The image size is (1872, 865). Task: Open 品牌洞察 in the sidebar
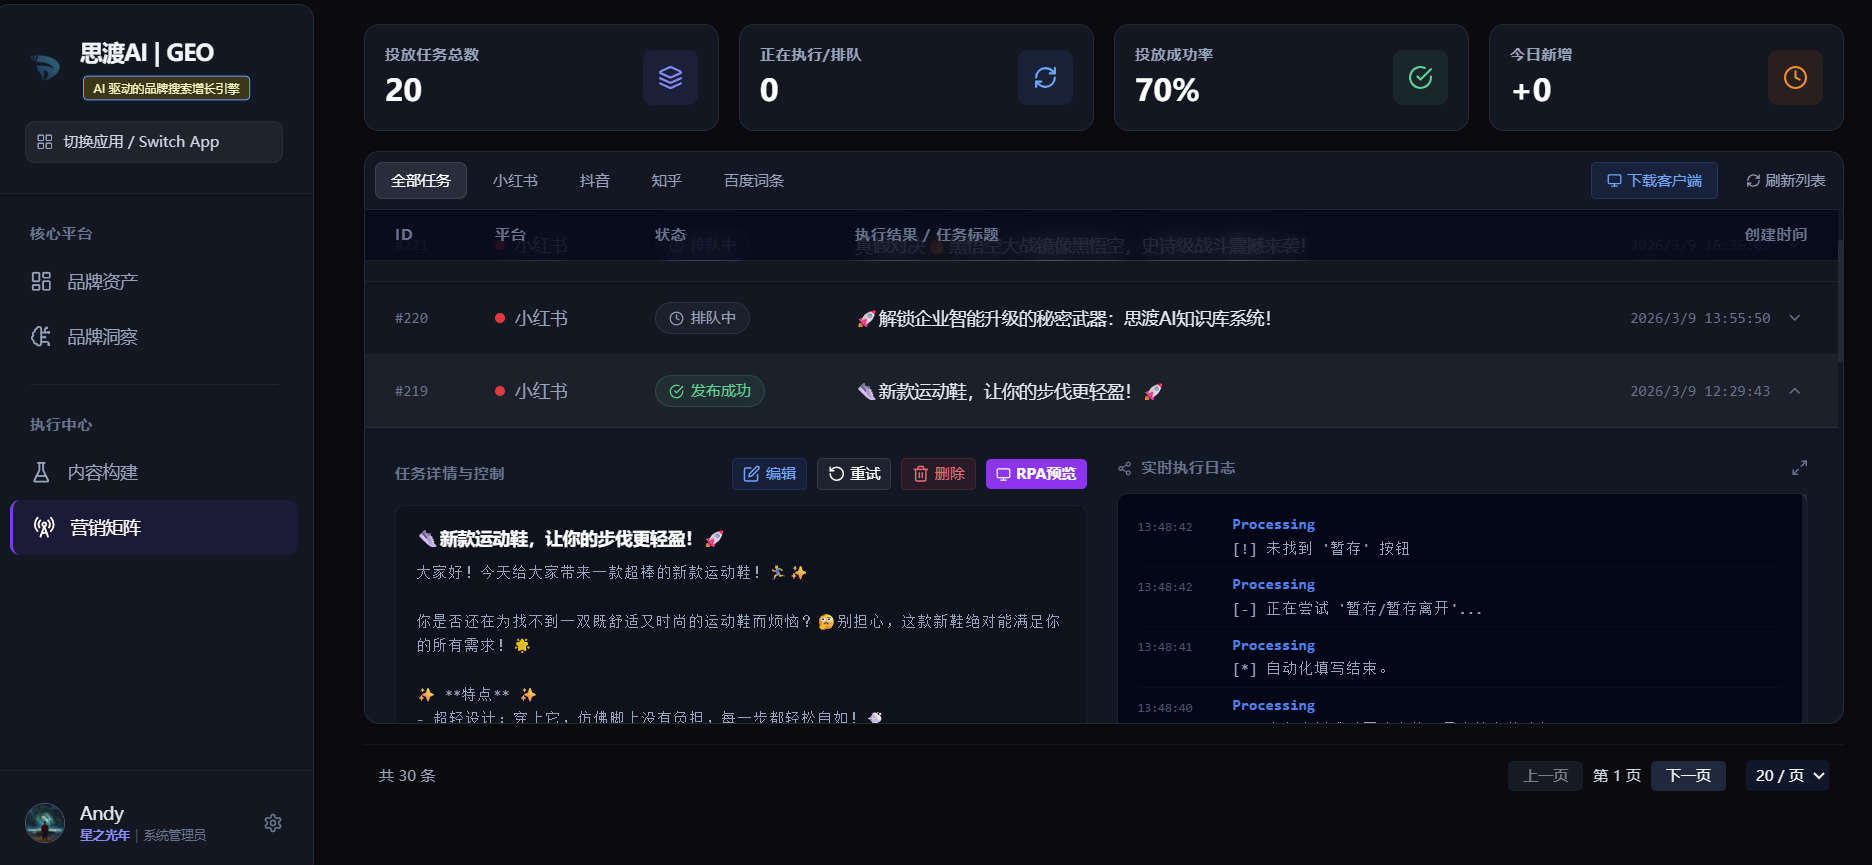(102, 337)
